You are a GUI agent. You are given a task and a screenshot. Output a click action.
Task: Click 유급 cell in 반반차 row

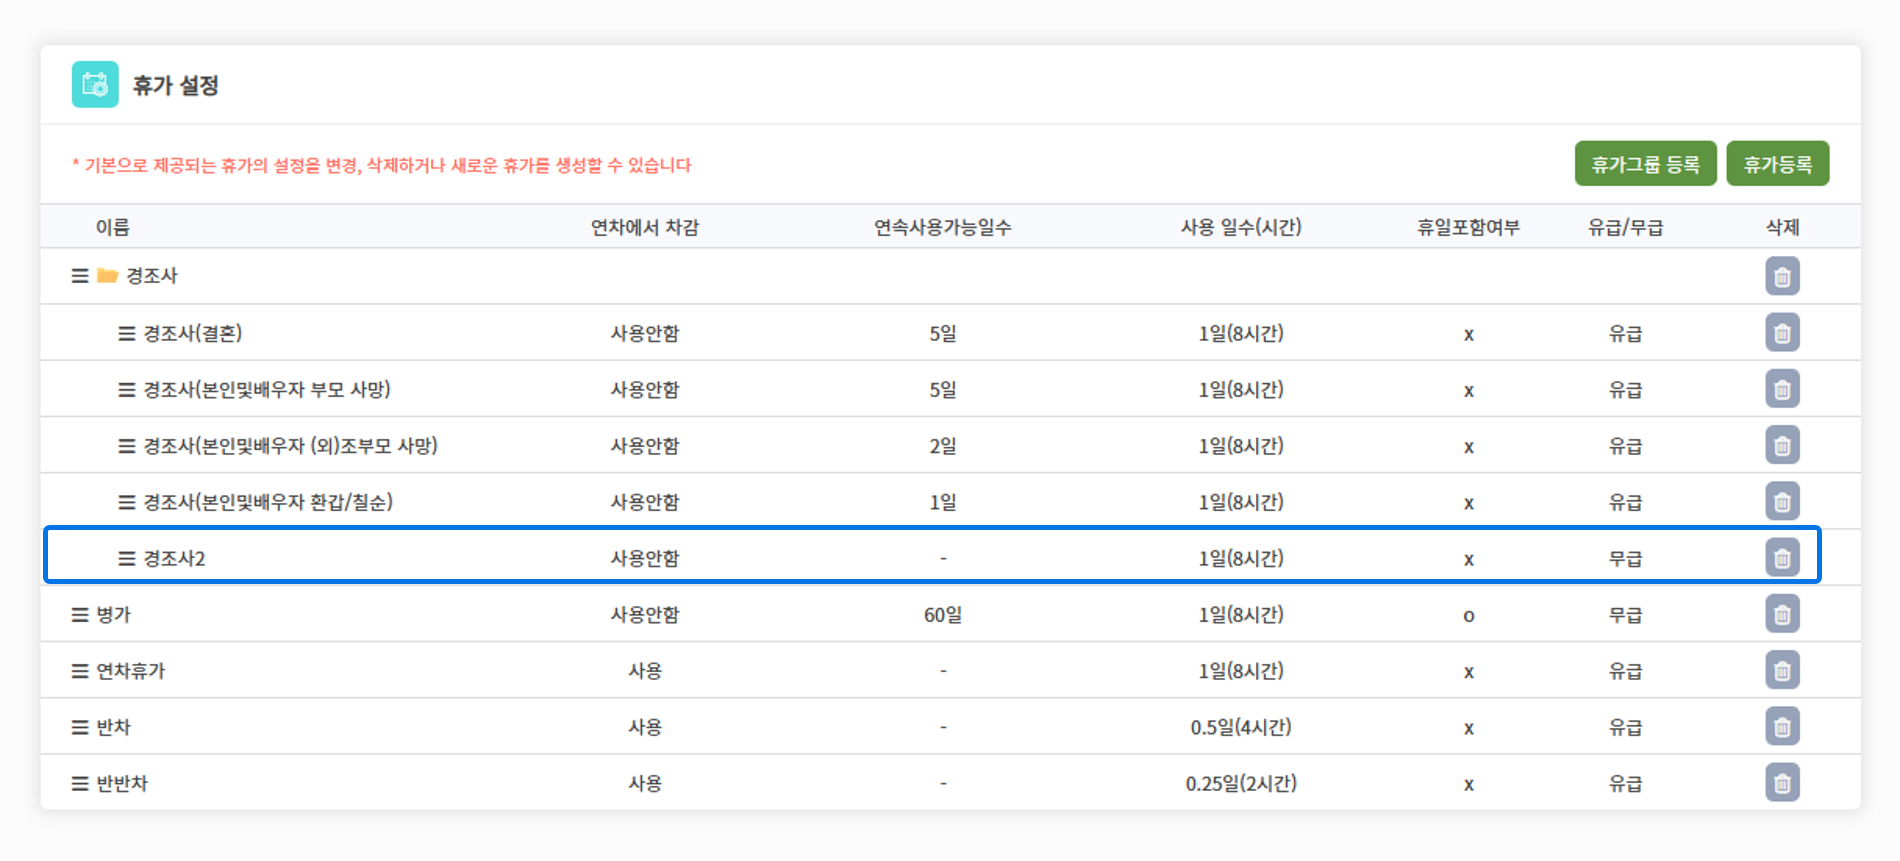click(1625, 783)
